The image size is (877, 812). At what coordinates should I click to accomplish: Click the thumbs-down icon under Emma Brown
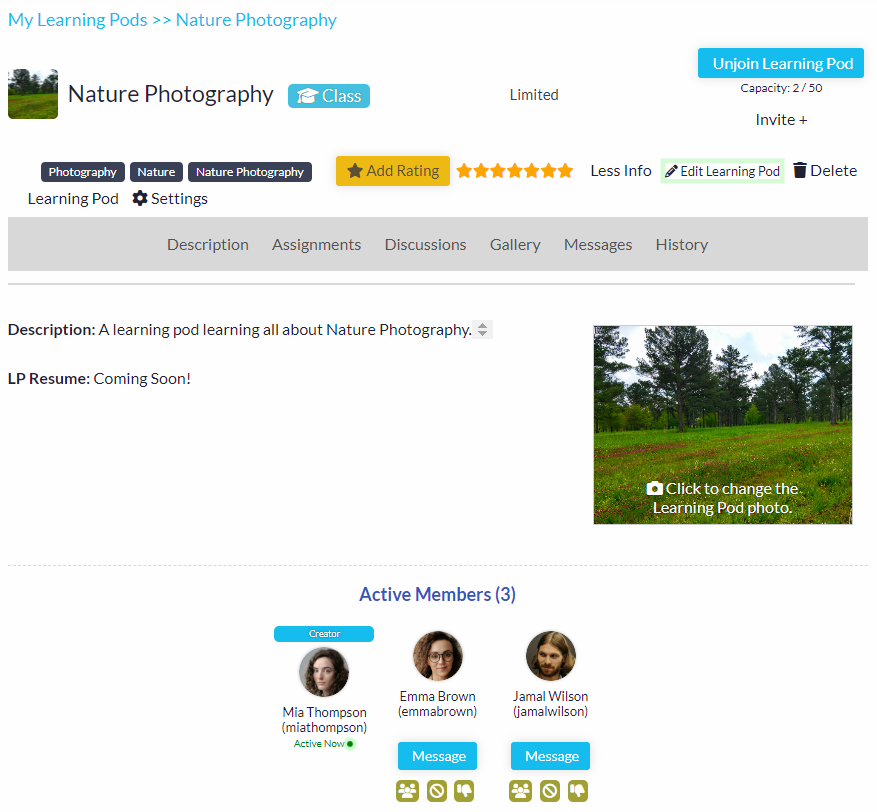tap(464, 791)
